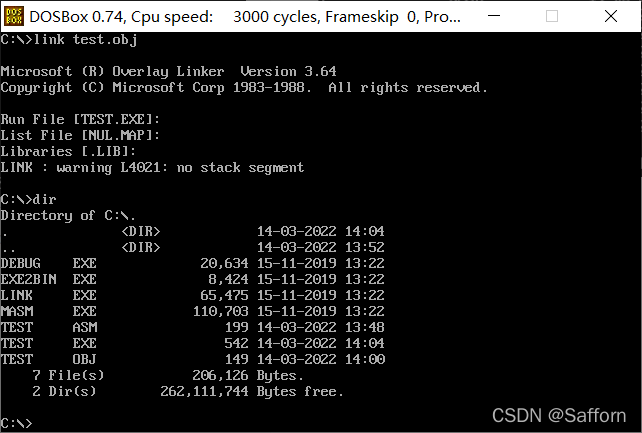Click the DOSBox 0.74 title bar text
The image size is (642, 433).
click(x=245, y=17)
